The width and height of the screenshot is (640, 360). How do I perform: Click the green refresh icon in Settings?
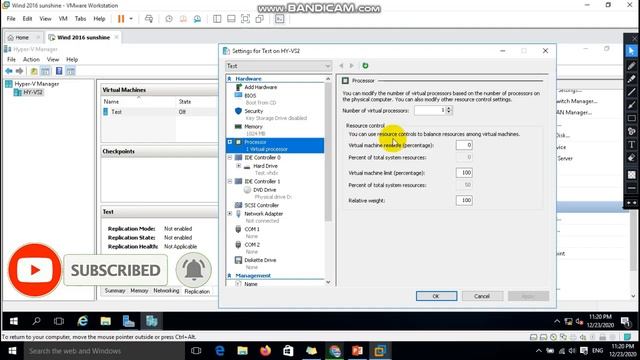tap(365, 66)
